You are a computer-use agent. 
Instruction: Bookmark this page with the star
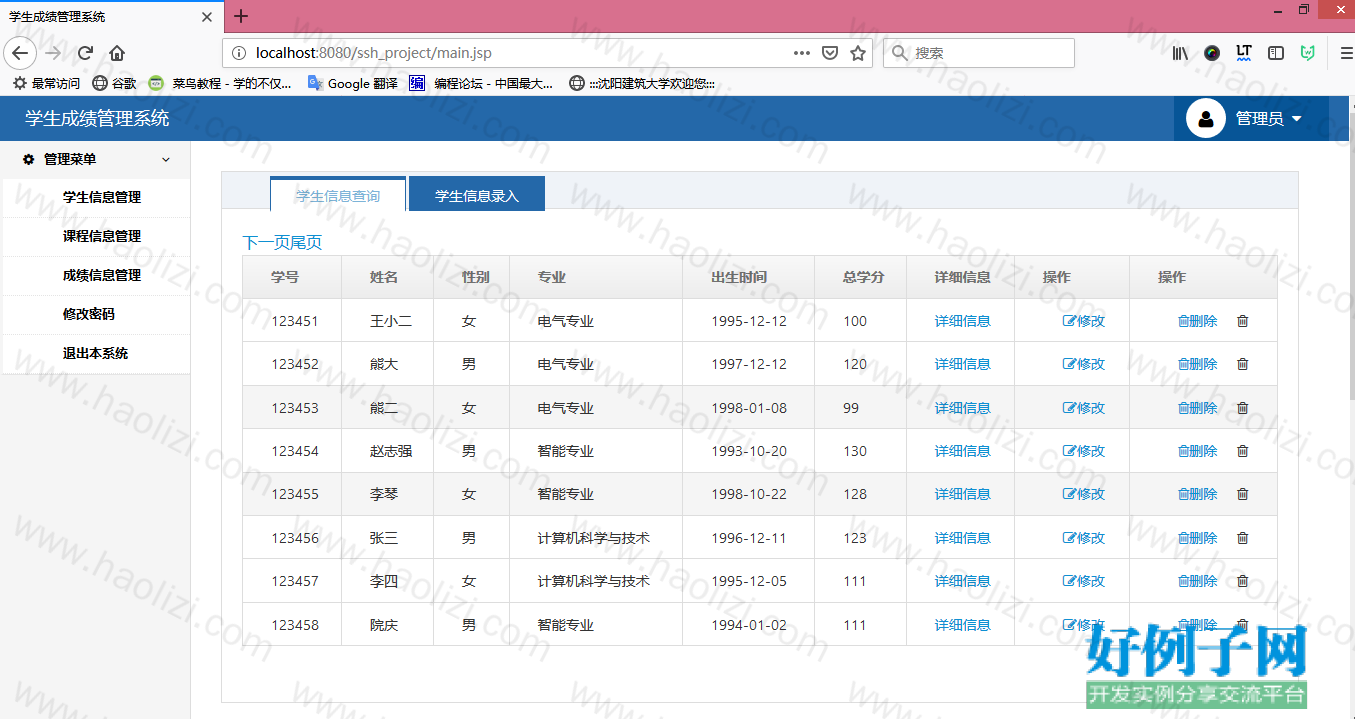click(857, 53)
